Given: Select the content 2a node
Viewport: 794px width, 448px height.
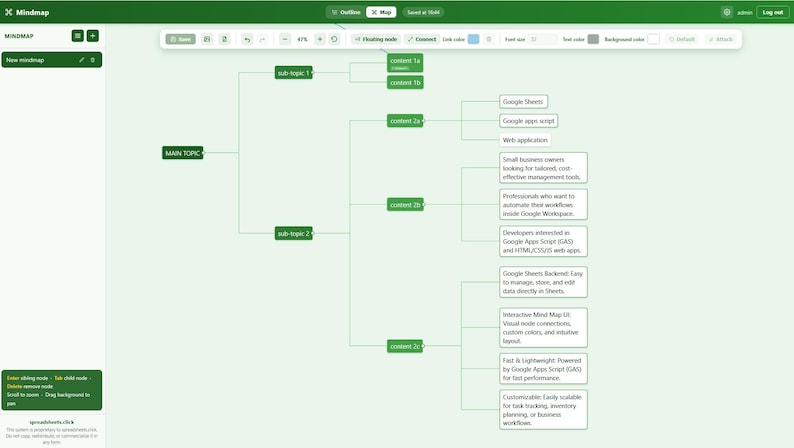Looking at the screenshot, I should pyautogui.click(x=405, y=121).
